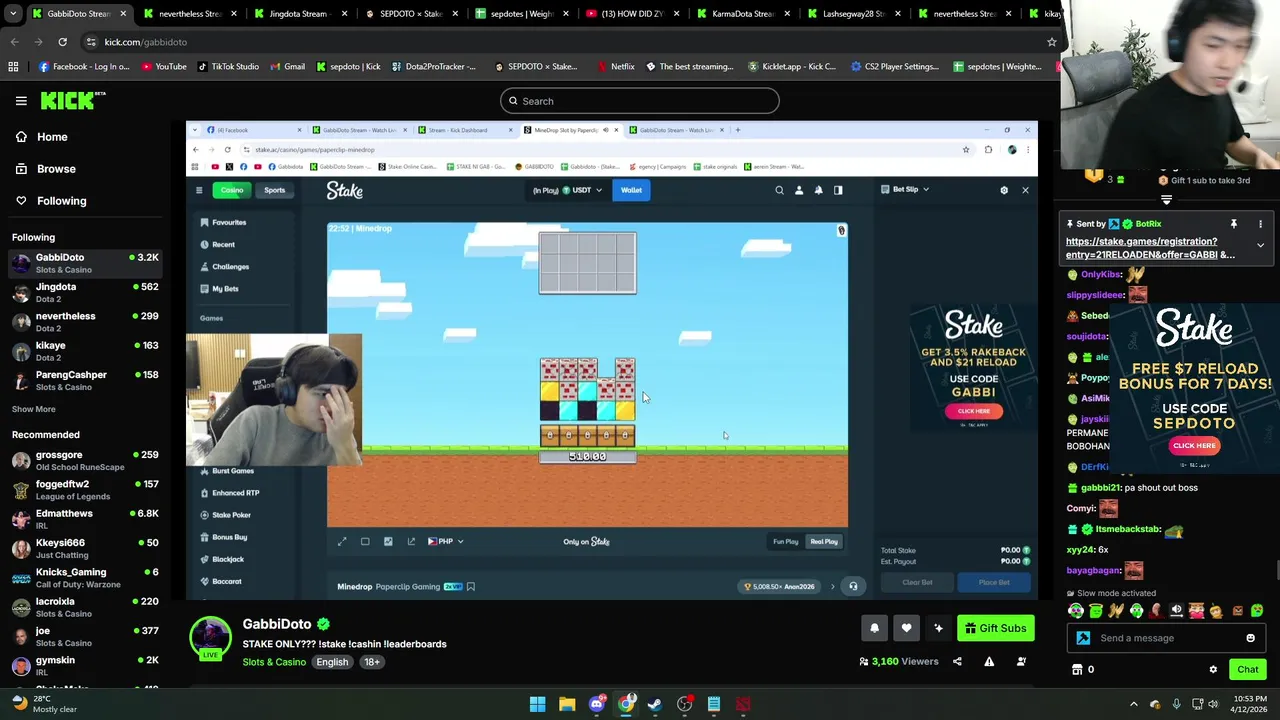This screenshot has height=720, width=1280.
Task: Click the Kick logo
Action: [x=73, y=101]
